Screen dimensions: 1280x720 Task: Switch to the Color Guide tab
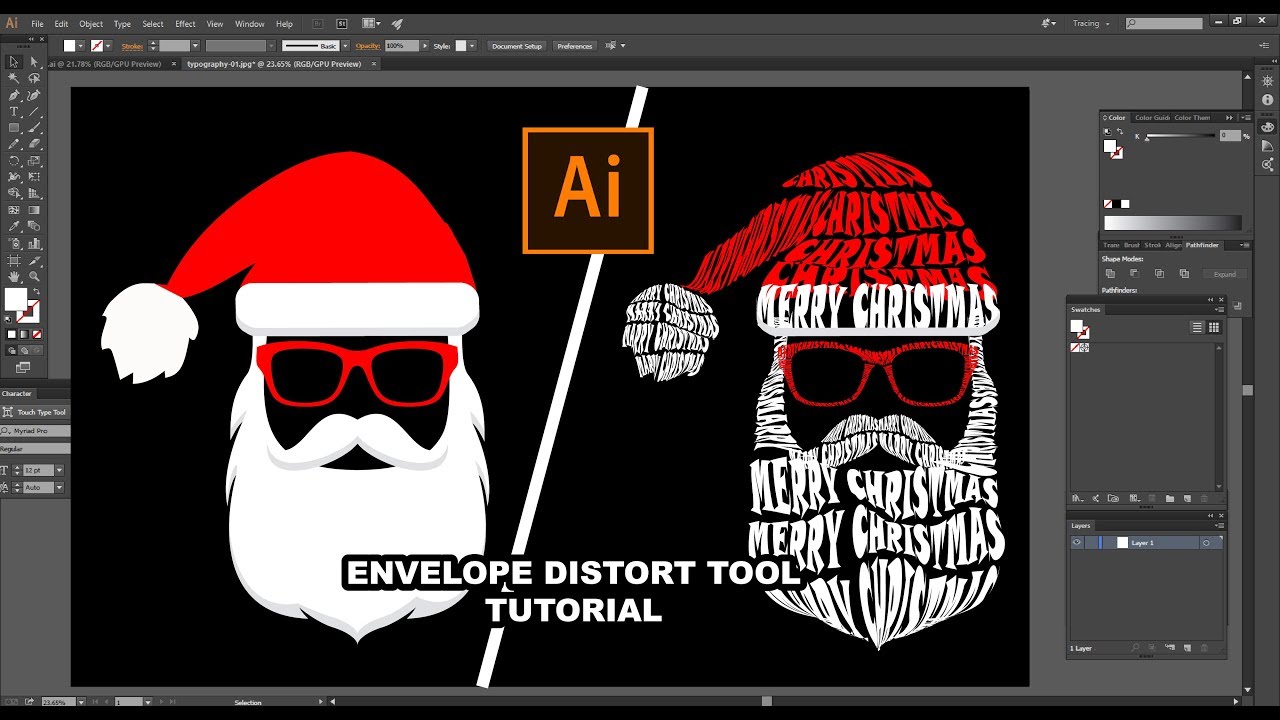coord(1152,118)
